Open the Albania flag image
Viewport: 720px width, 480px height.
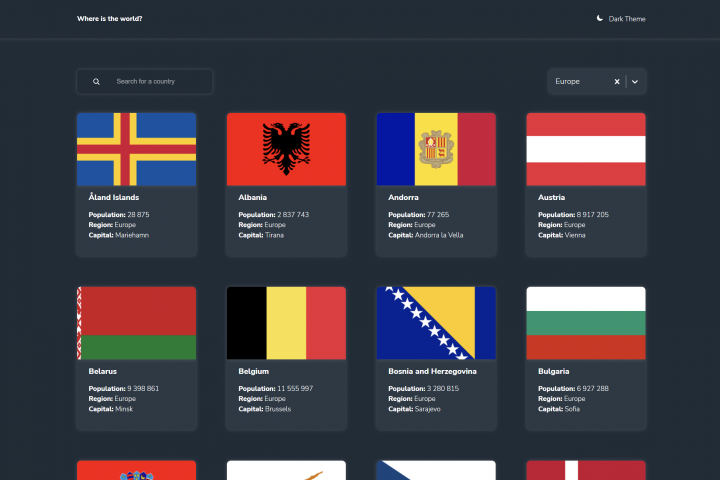coord(286,149)
